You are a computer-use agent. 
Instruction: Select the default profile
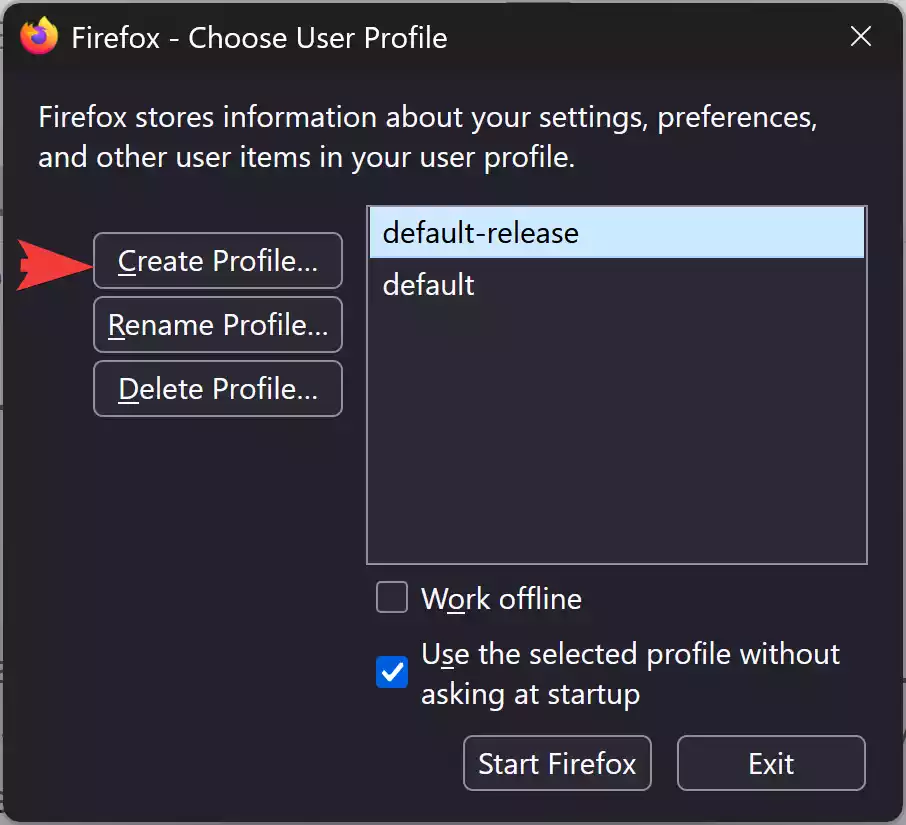coord(428,284)
